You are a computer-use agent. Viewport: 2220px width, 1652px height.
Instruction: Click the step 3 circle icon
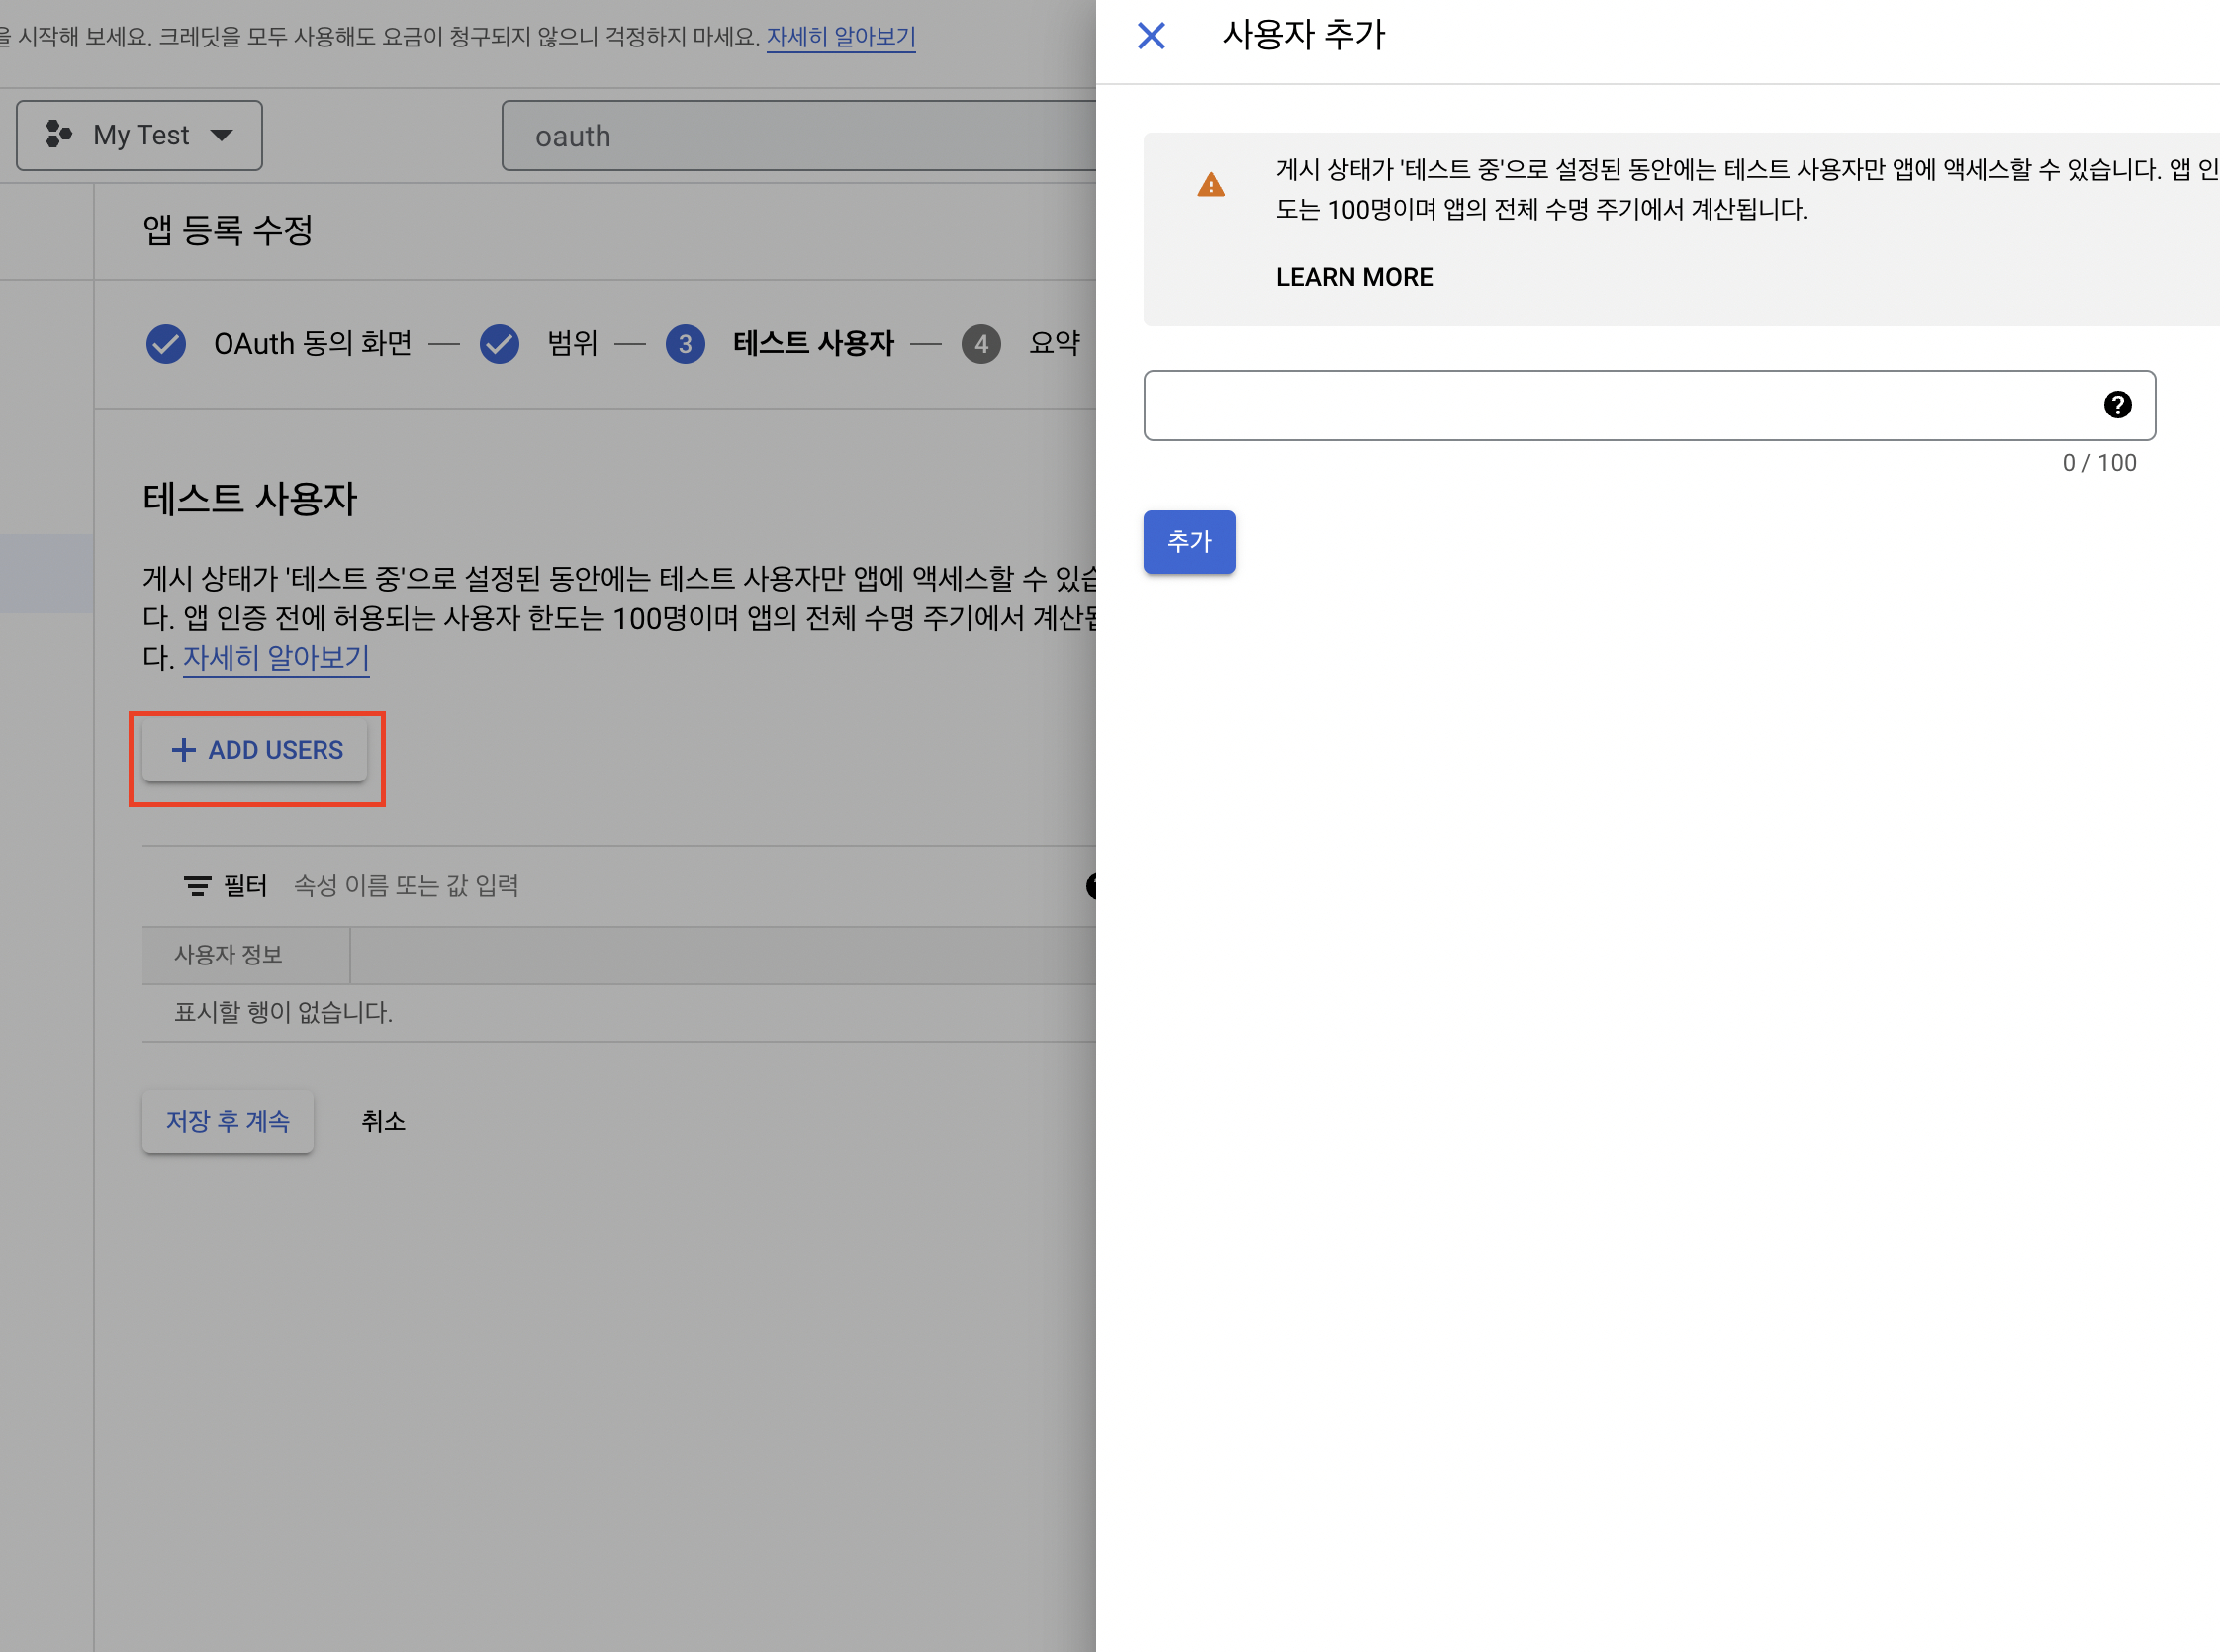coord(685,344)
